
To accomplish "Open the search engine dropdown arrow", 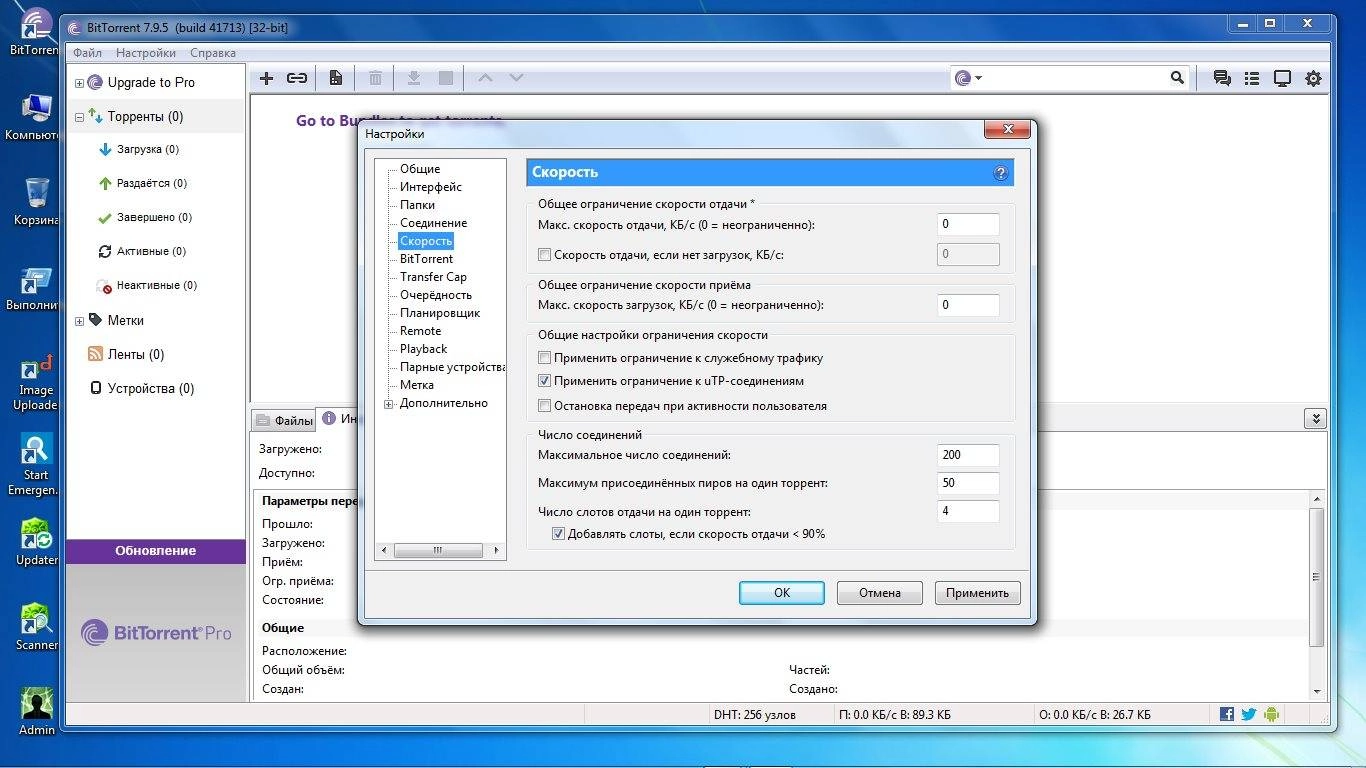I will [978, 78].
